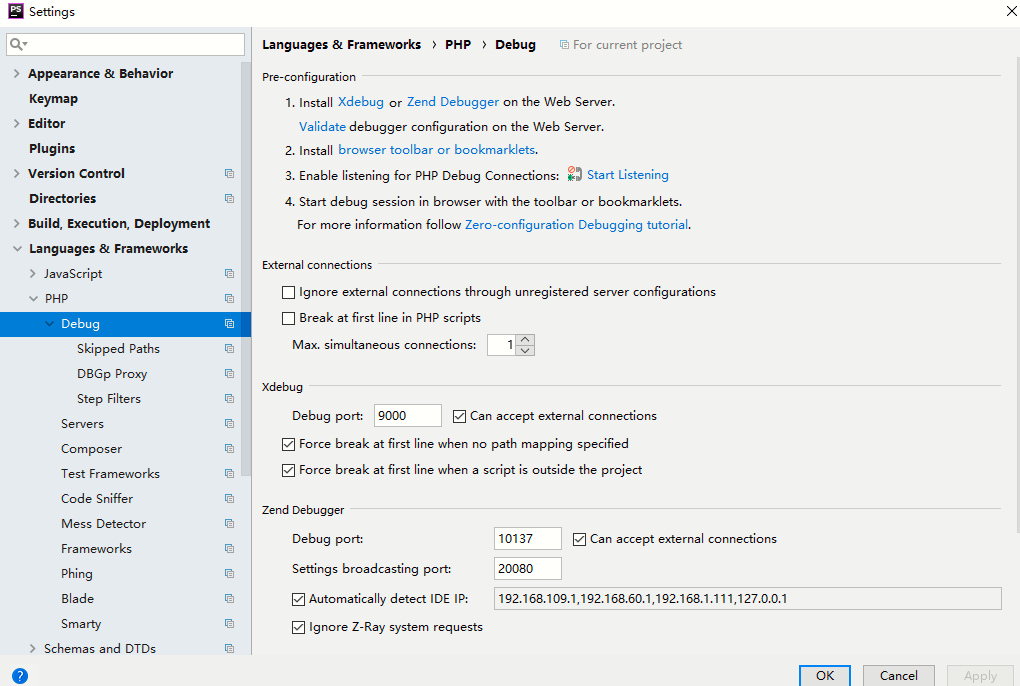Viewport: 1020px width, 686px height.
Task: Click the search magnifier icon
Action: coord(18,44)
